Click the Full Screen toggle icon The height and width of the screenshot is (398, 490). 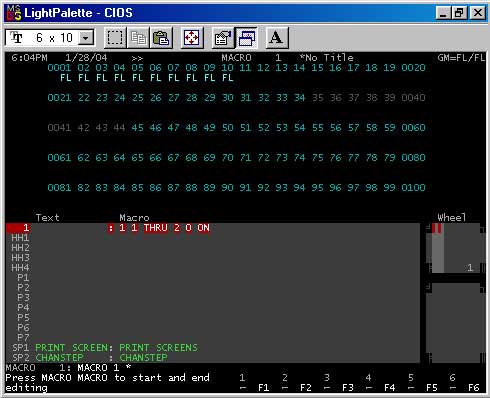point(192,37)
